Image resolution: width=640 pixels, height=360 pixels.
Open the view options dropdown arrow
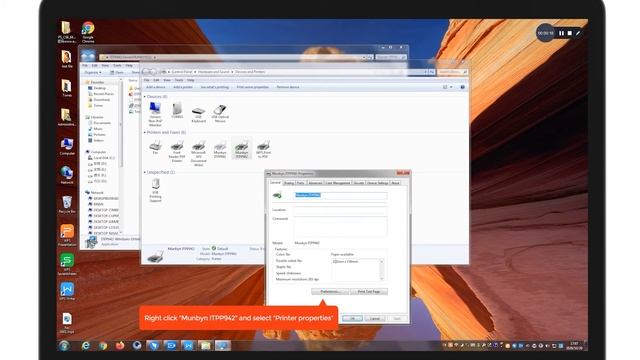click(451, 87)
